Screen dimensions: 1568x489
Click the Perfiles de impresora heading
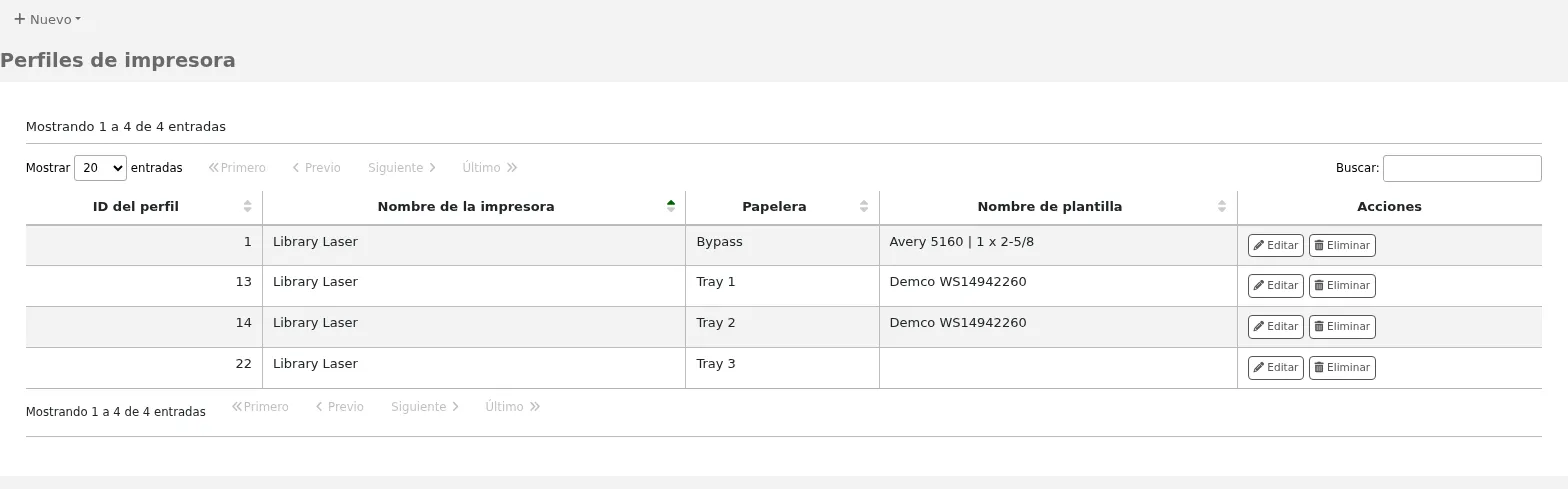pos(118,60)
